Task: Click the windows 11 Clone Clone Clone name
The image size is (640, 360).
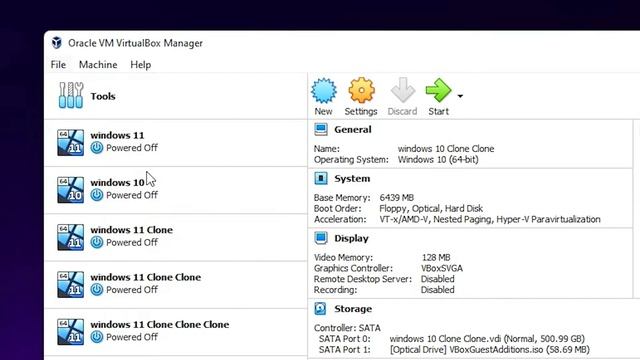Action: click(x=160, y=324)
